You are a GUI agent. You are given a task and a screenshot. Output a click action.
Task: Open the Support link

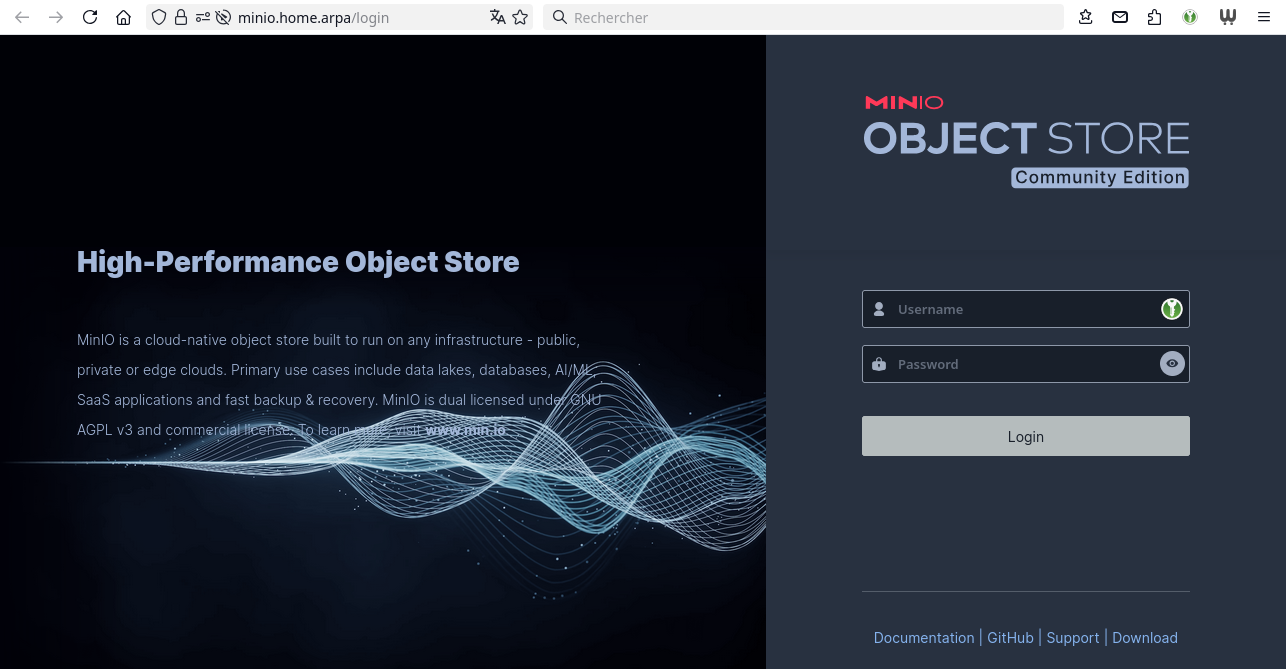coord(1073,638)
